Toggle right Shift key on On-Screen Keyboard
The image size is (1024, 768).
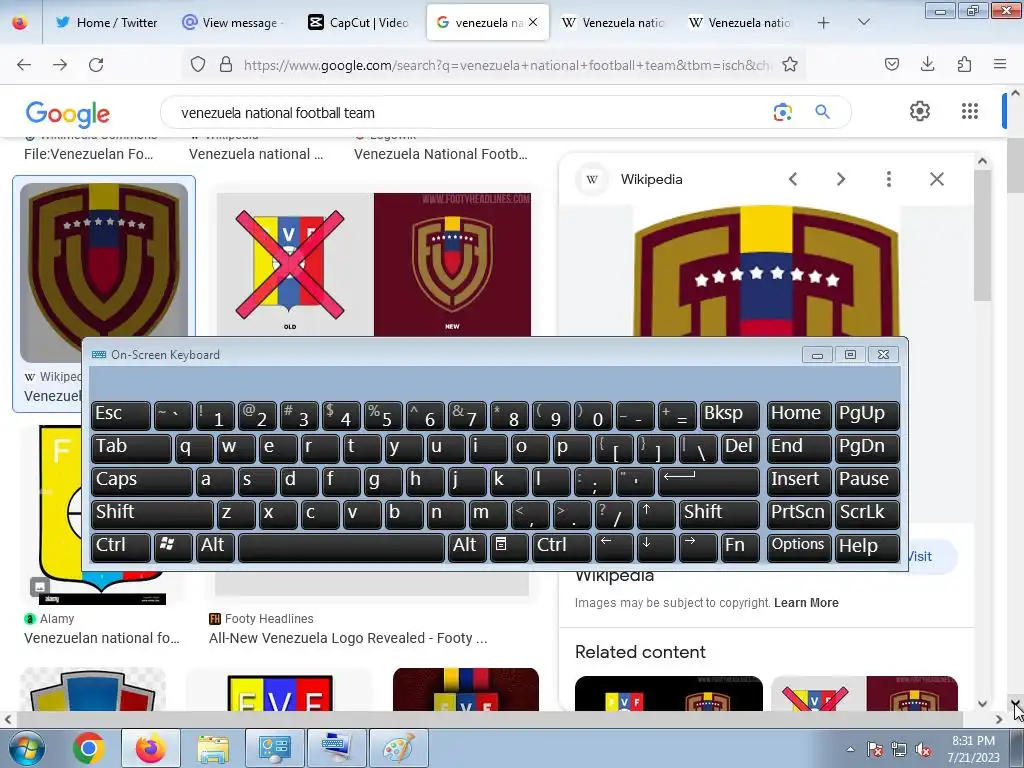pos(719,513)
